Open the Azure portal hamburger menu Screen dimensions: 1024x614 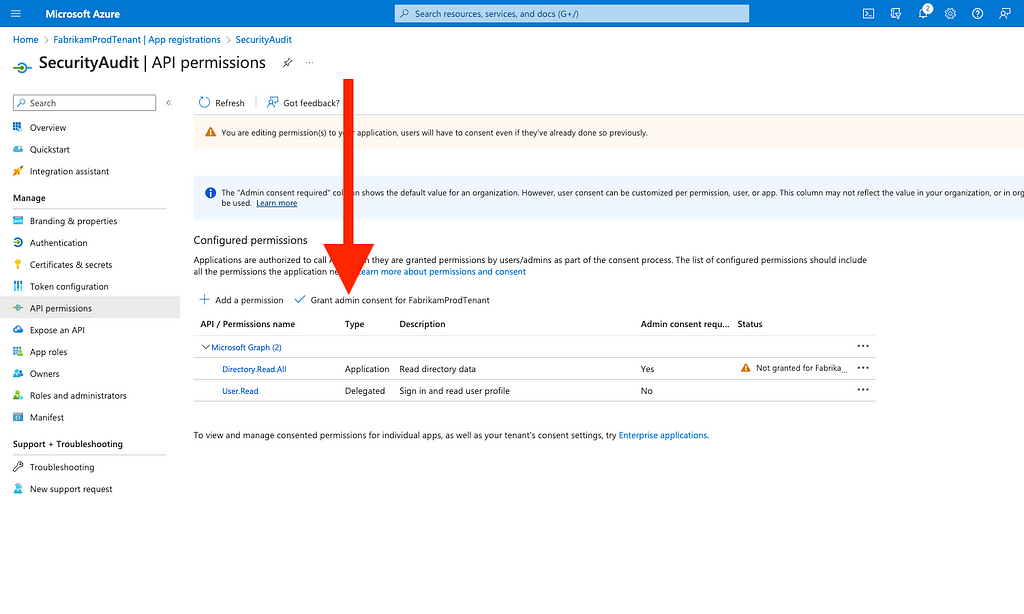click(16, 14)
